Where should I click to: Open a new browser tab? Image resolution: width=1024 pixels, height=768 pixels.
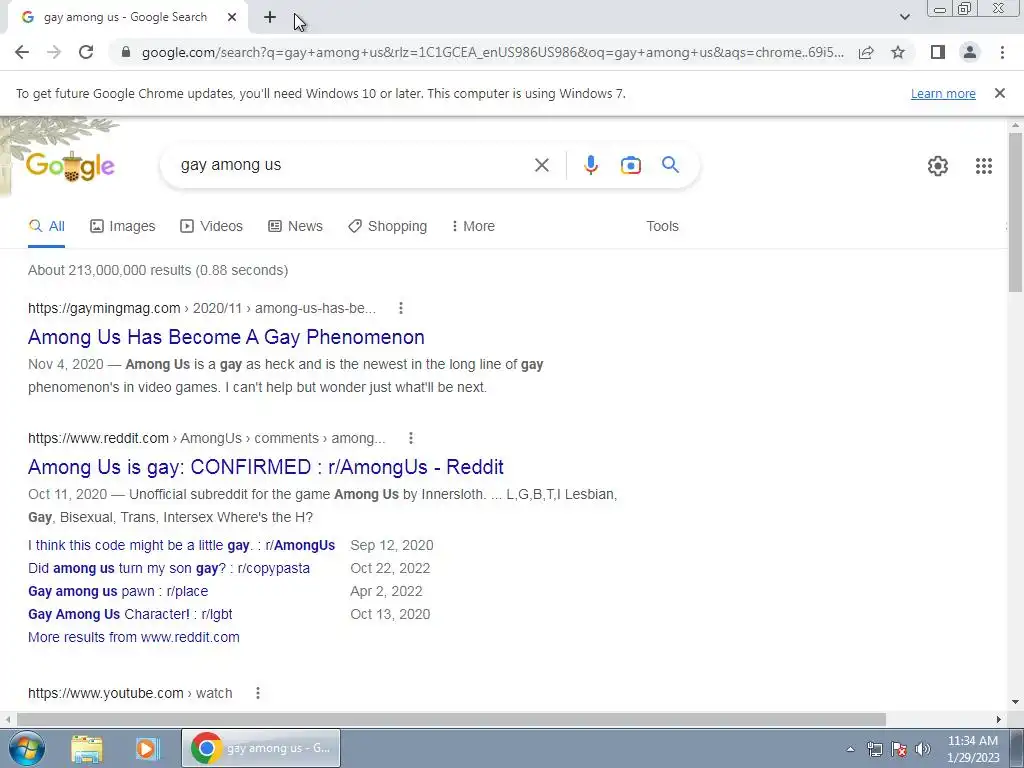point(270,17)
